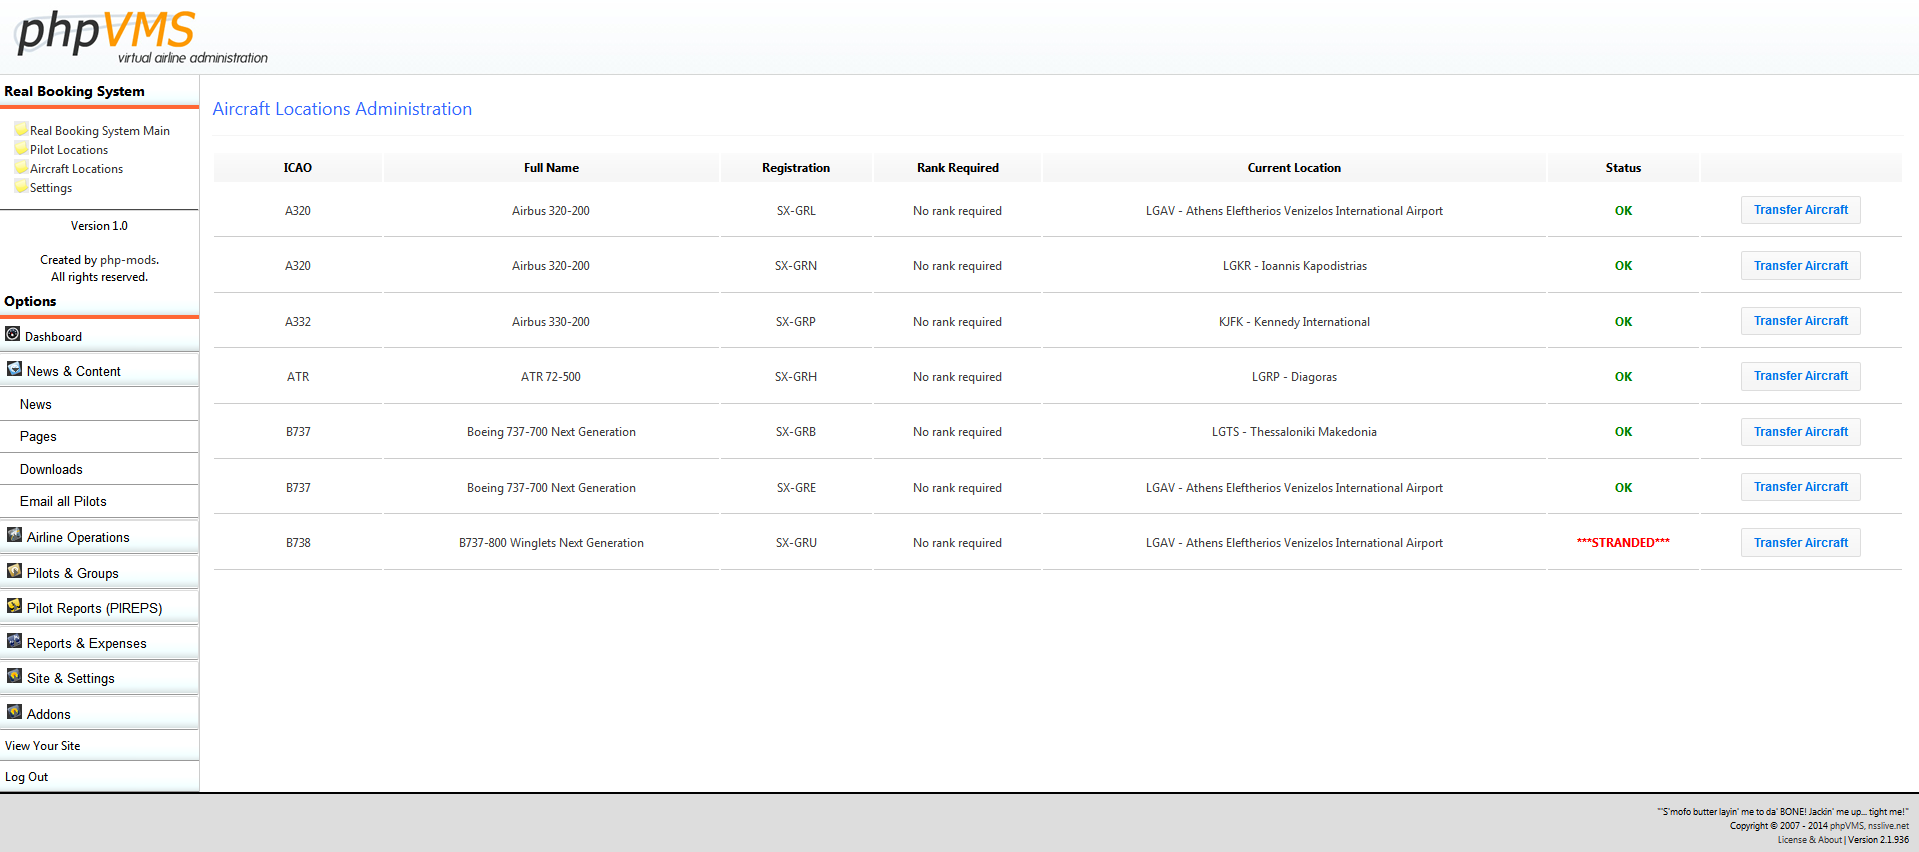Open Aircraft Locations link
The width and height of the screenshot is (1919, 852).
click(x=76, y=169)
